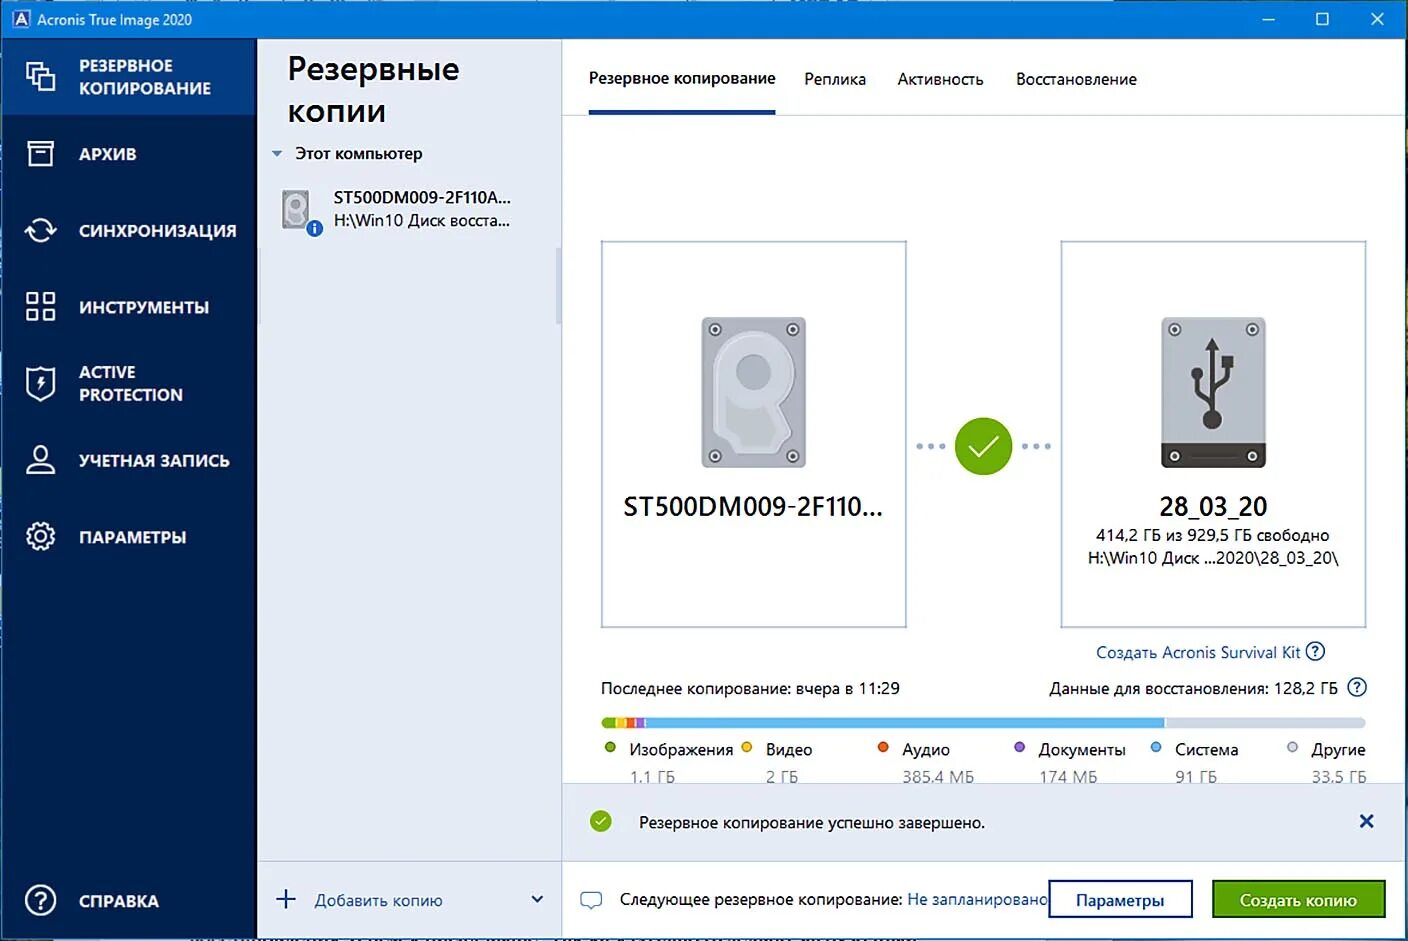Click the Active Protection shield icon

click(x=40, y=383)
